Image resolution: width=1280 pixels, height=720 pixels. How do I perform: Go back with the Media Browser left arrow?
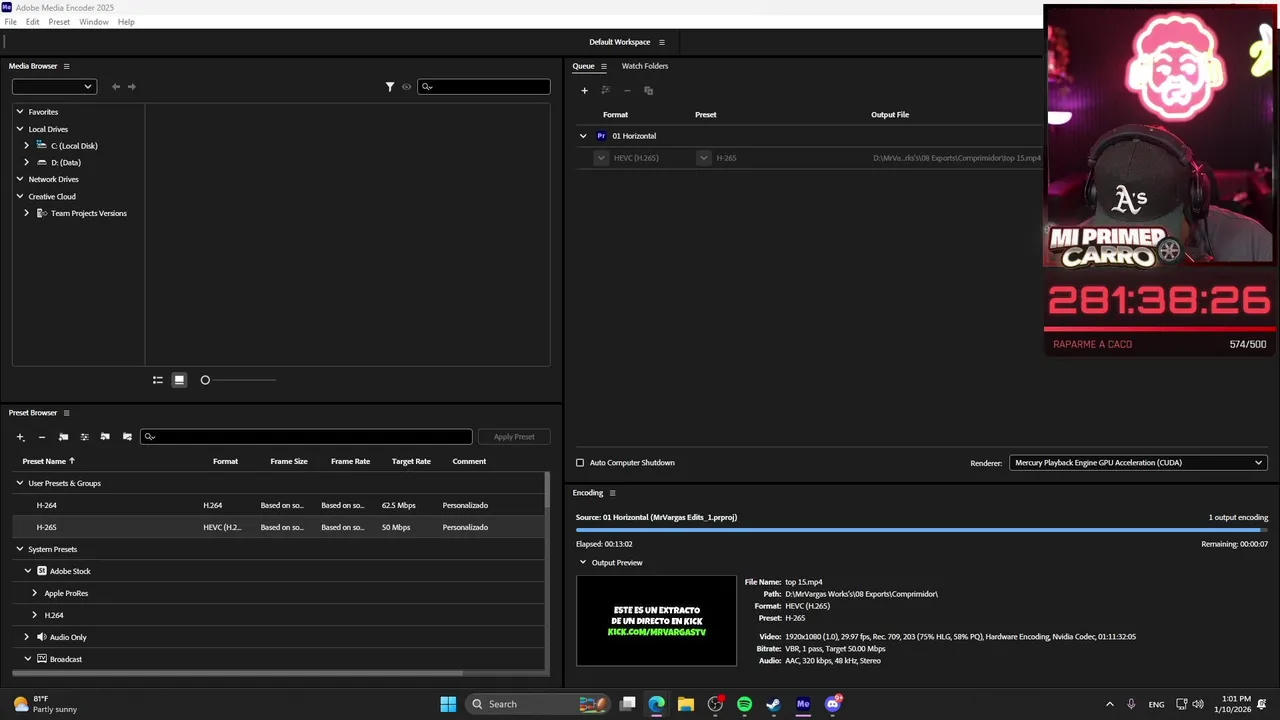point(116,87)
